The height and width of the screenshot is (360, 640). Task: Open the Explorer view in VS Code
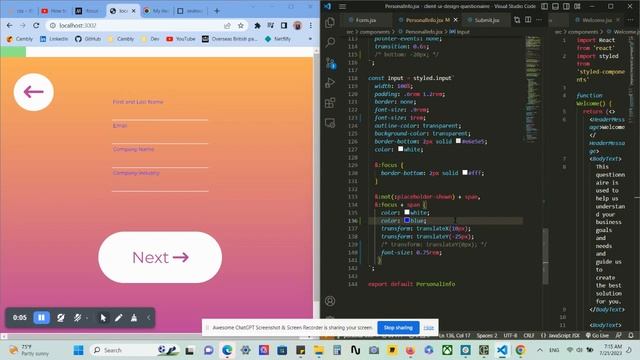(330, 22)
